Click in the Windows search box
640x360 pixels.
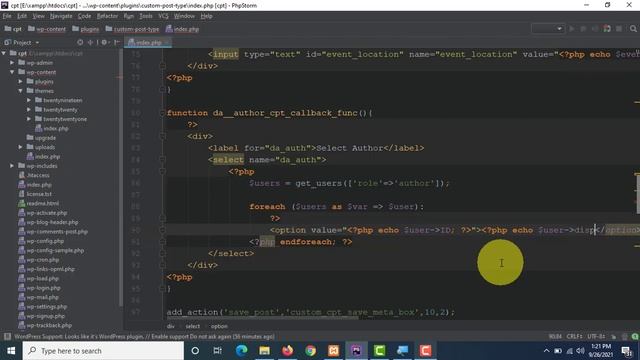click(103, 351)
